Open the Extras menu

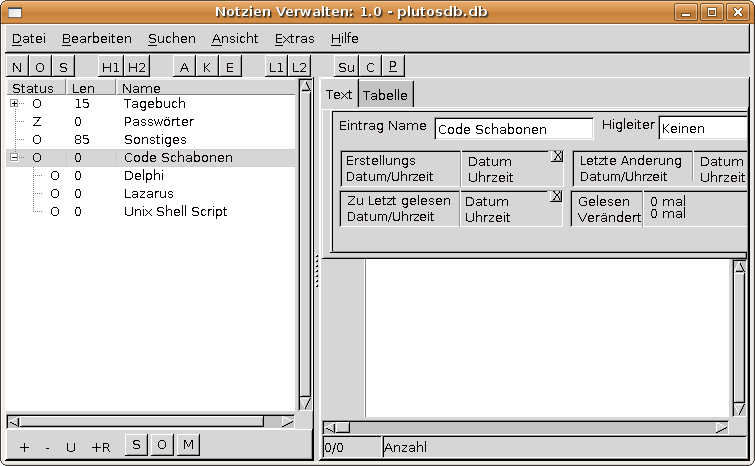tap(294, 38)
